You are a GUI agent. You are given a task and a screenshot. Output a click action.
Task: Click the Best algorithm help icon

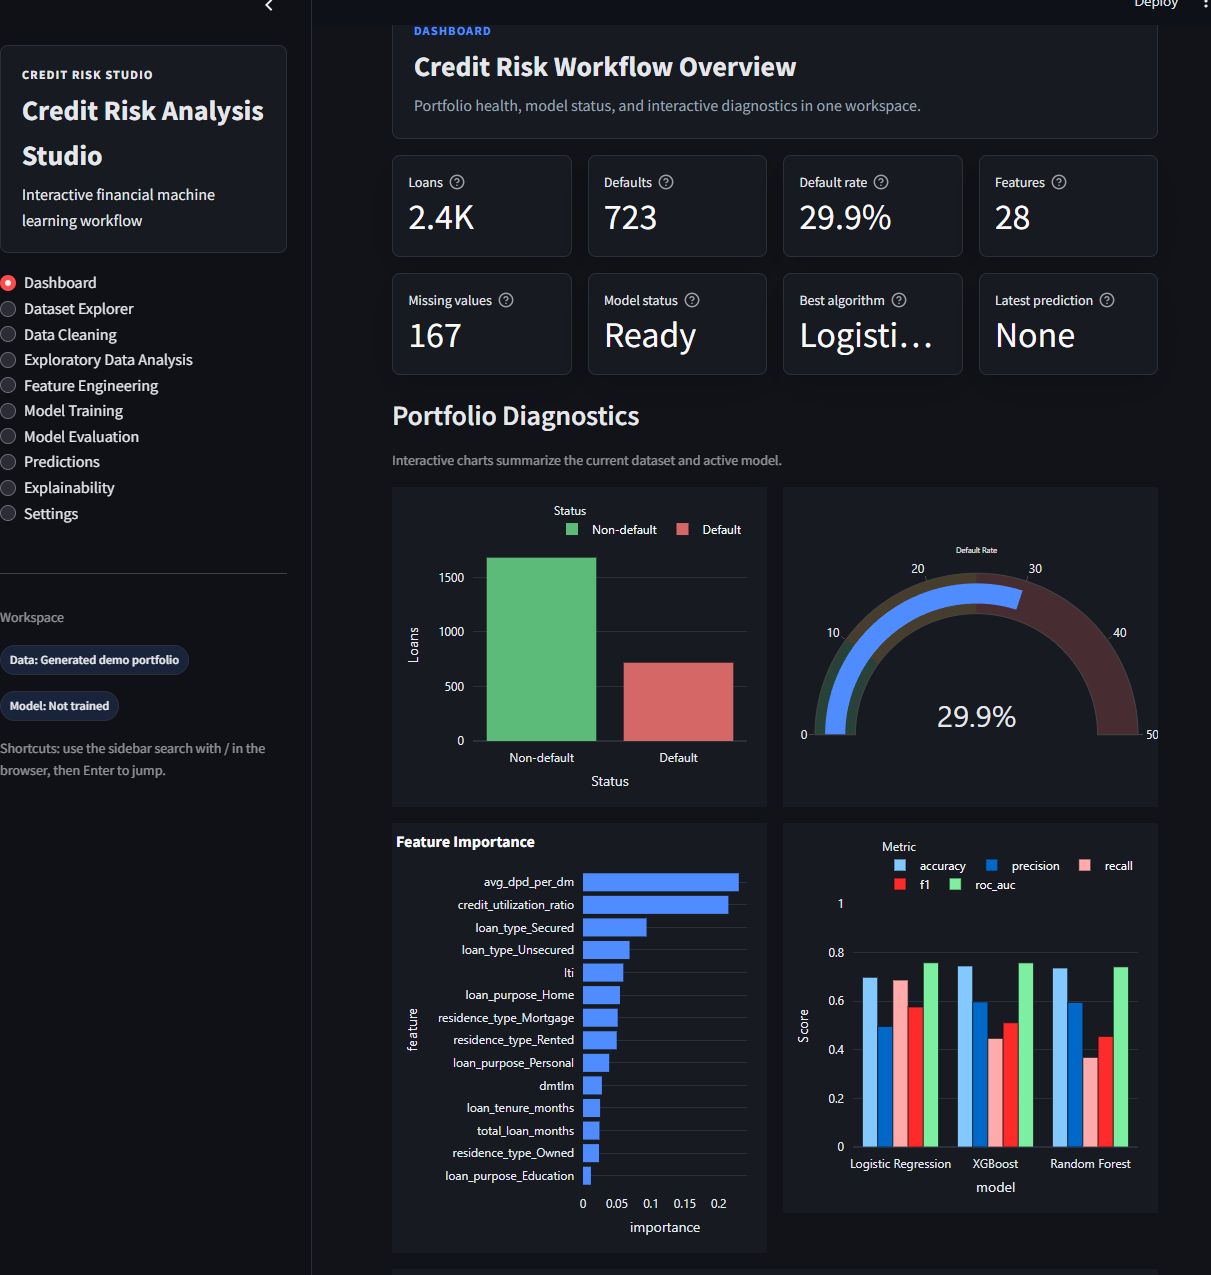899,300
